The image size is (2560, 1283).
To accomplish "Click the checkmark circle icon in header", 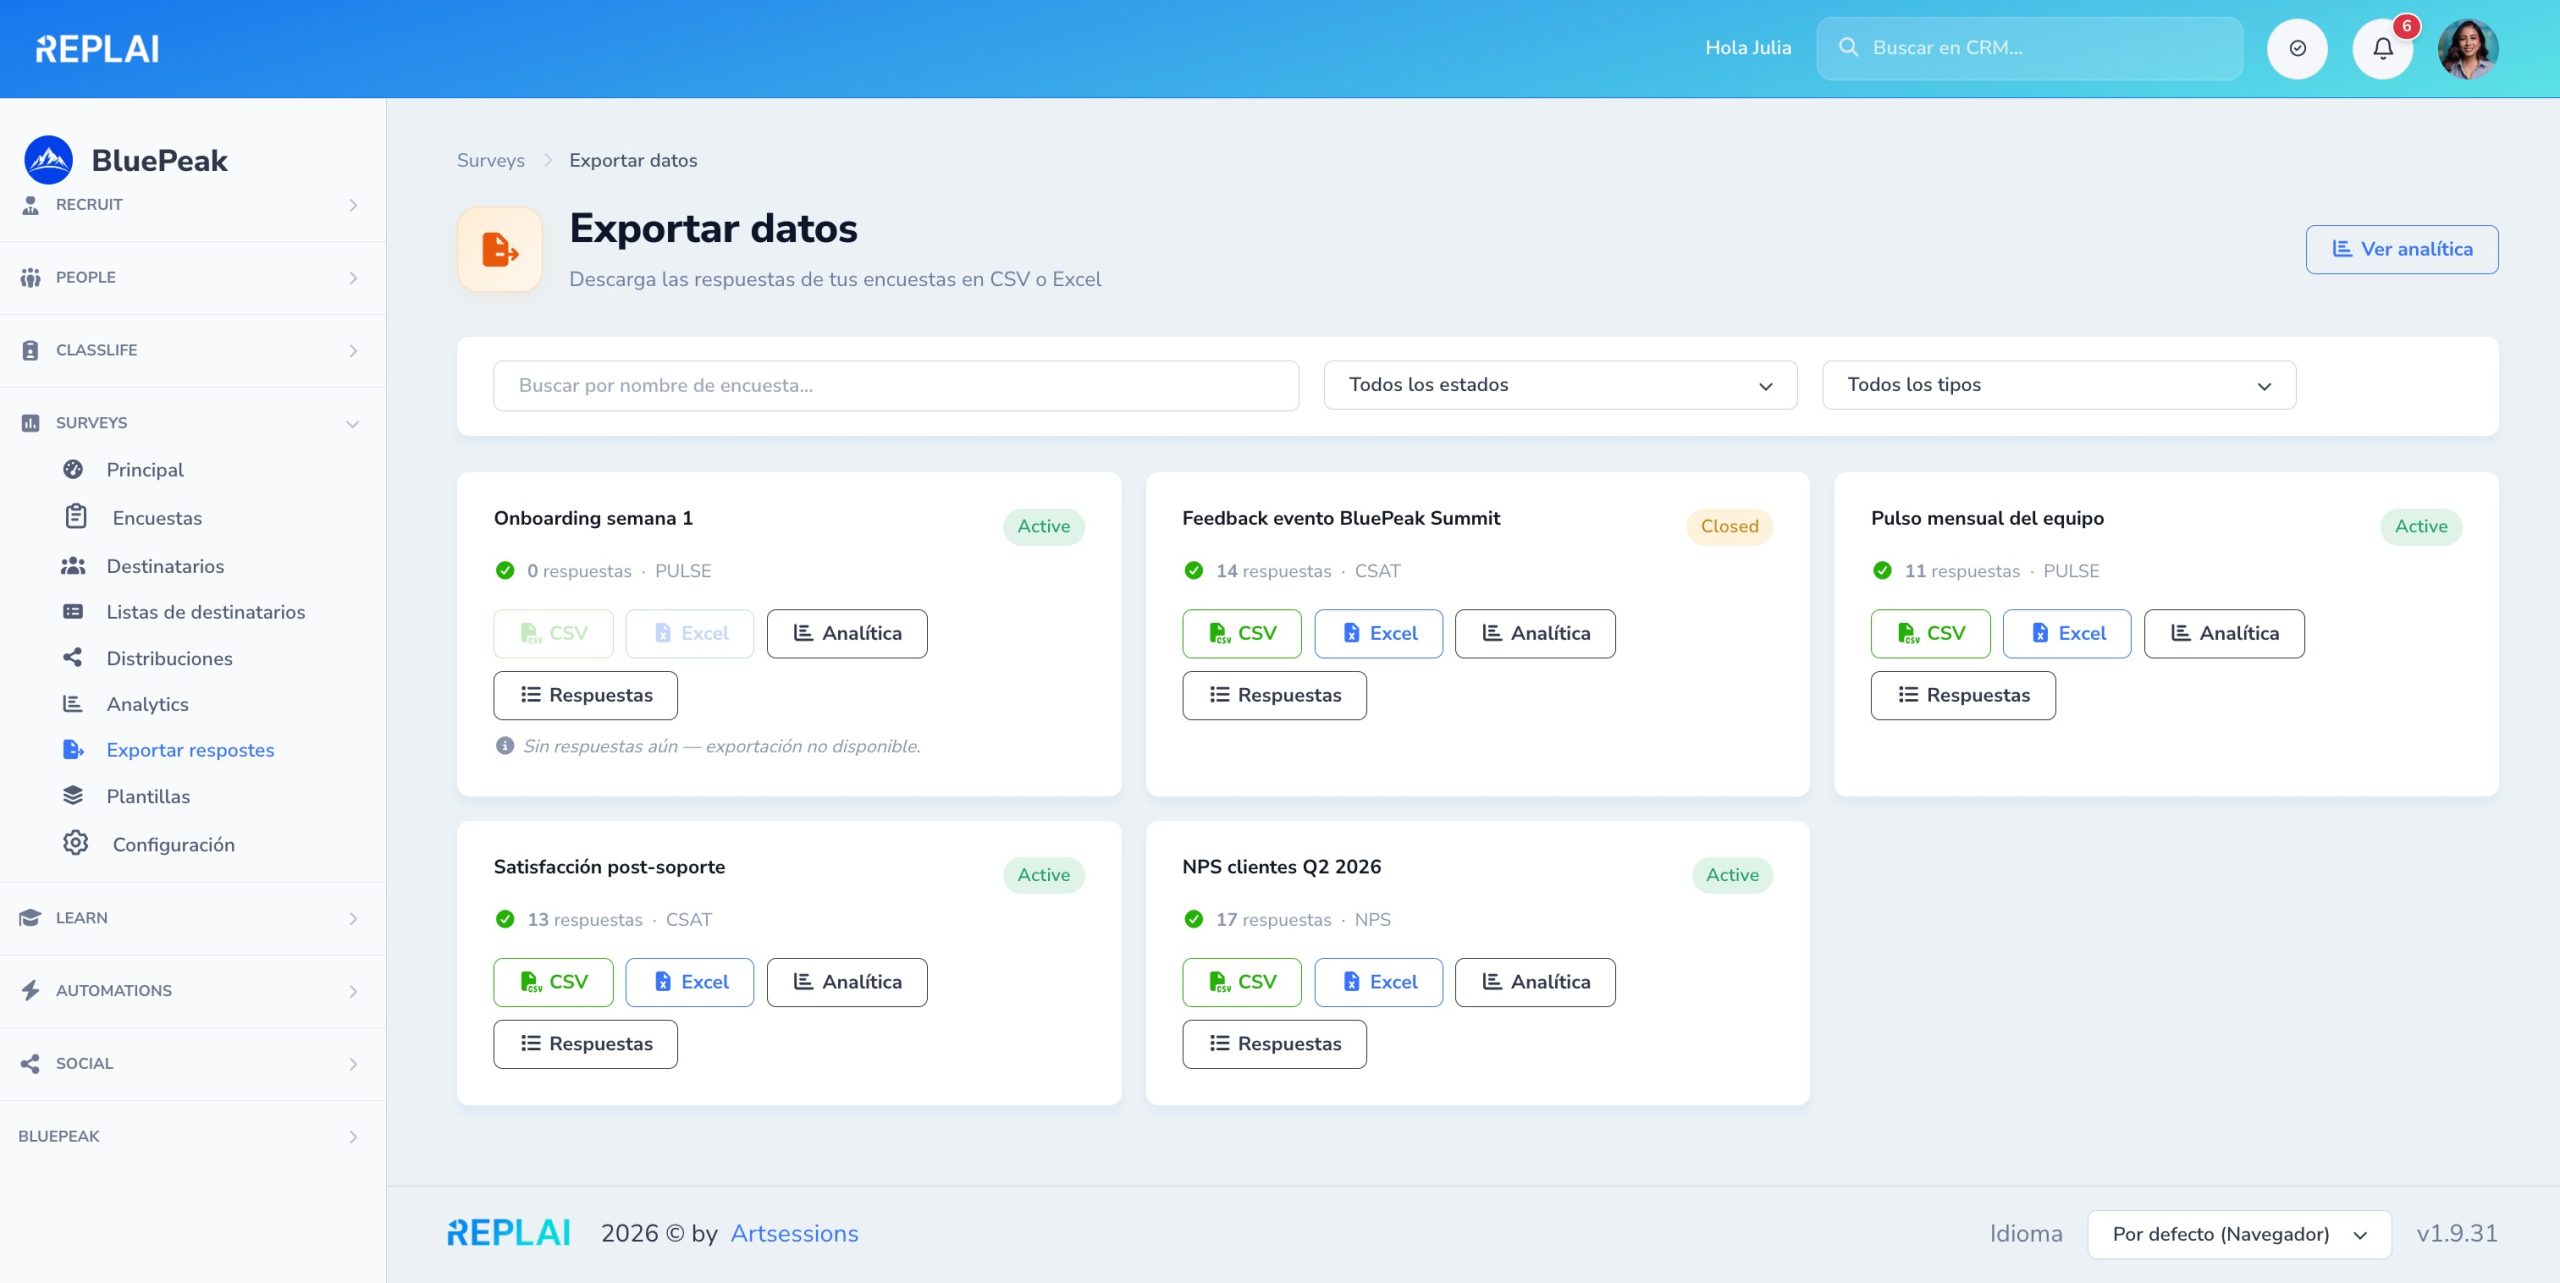I will [2297, 48].
